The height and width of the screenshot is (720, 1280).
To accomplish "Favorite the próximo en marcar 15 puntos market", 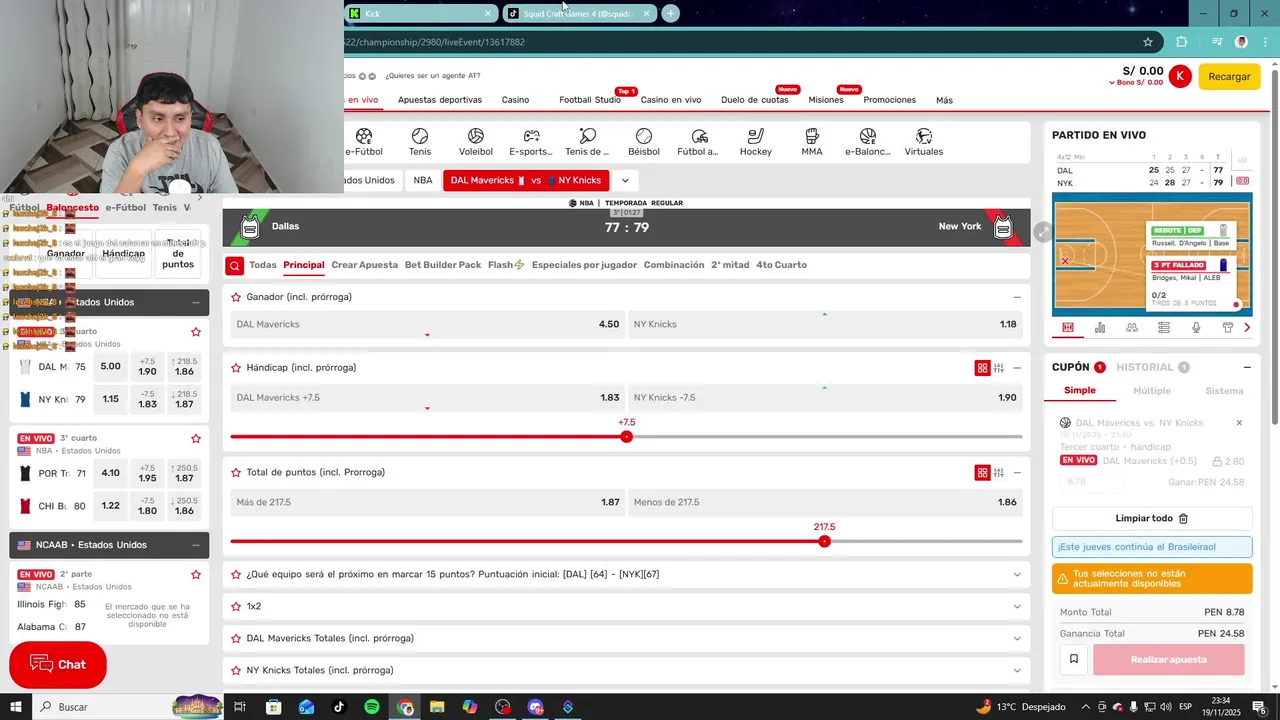I will 236,574.
